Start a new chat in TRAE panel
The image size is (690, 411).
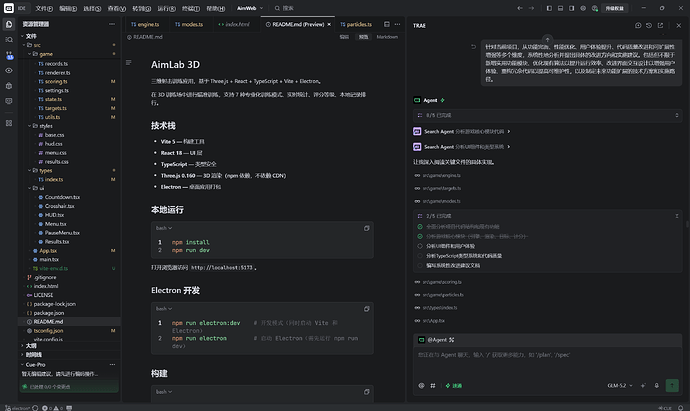click(x=638, y=26)
